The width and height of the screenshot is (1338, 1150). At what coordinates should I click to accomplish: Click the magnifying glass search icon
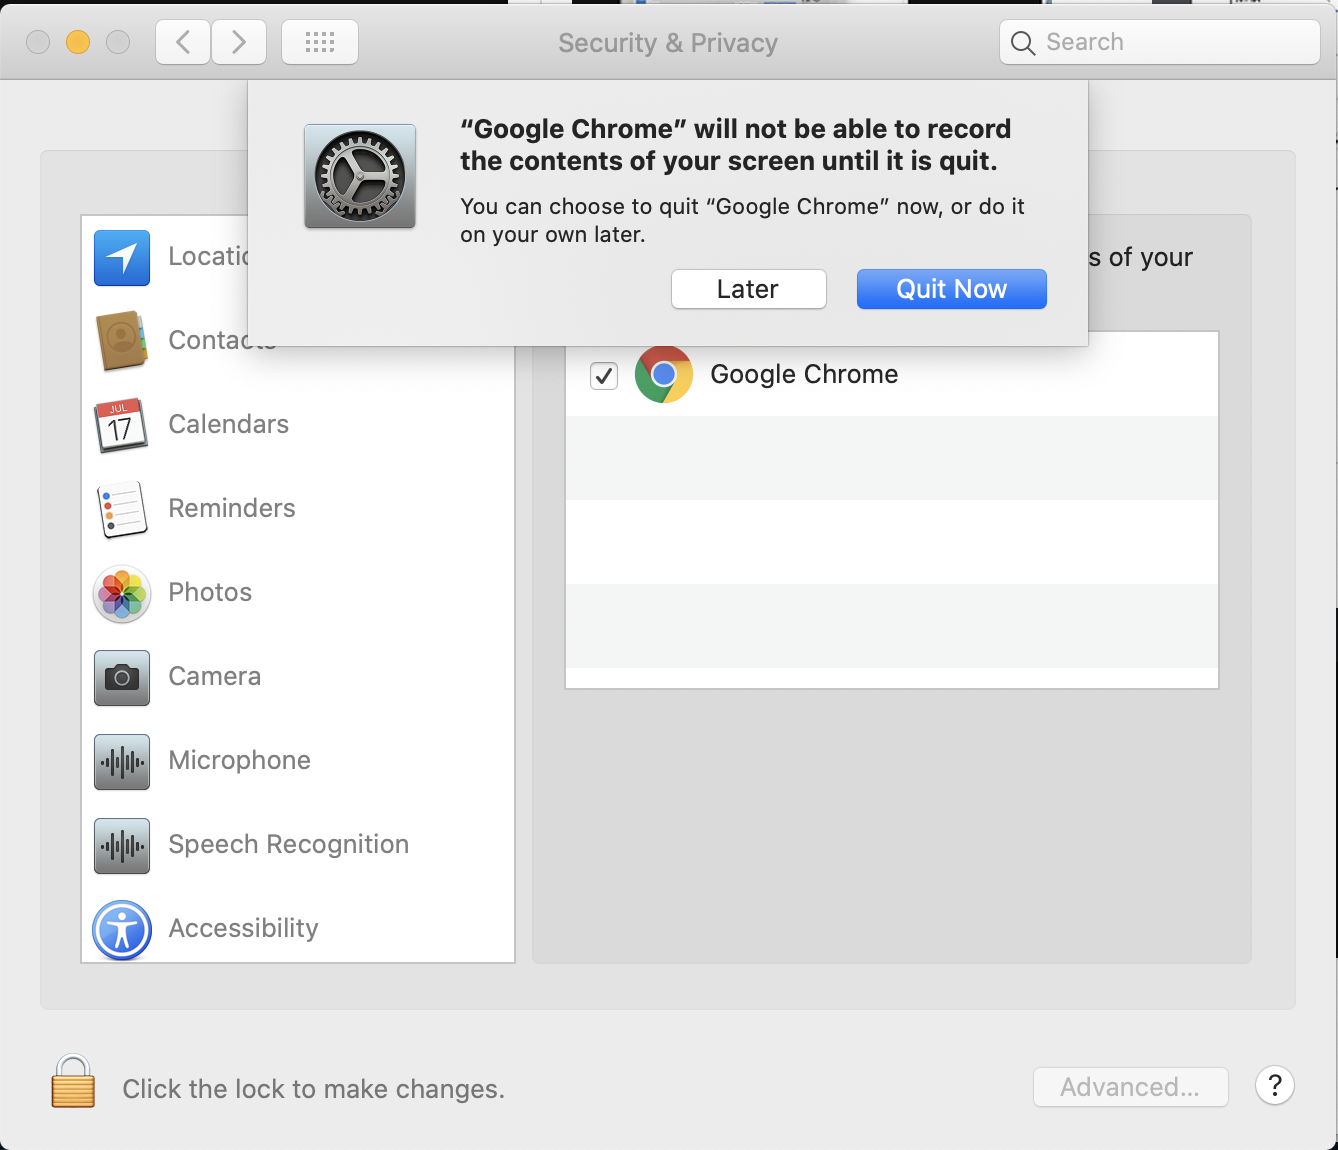point(1022,43)
